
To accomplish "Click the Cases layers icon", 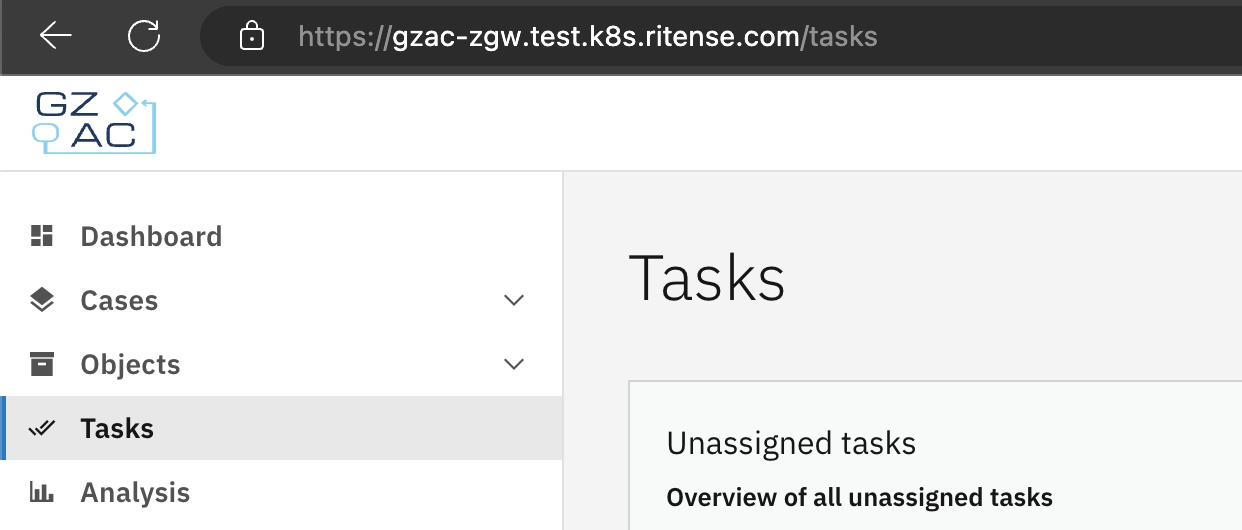I will [x=42, y=301].
